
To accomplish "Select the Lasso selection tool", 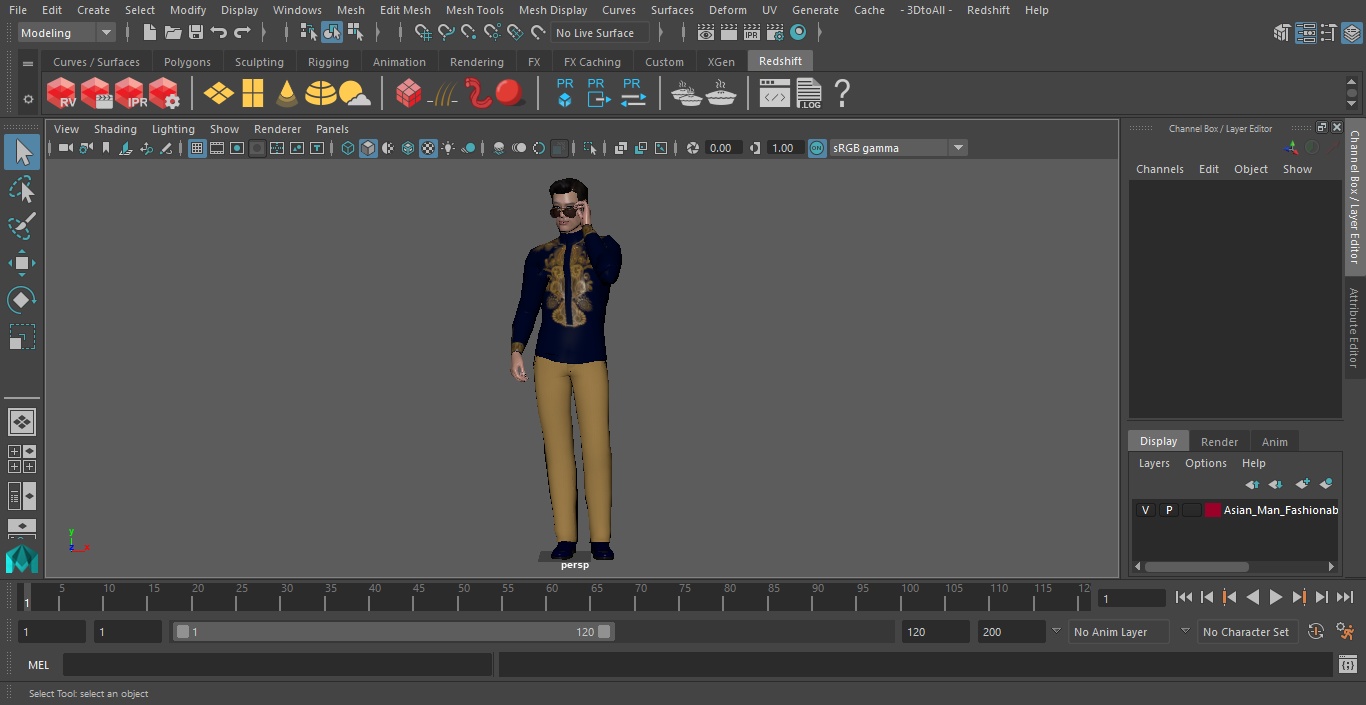I will point(22,189).
